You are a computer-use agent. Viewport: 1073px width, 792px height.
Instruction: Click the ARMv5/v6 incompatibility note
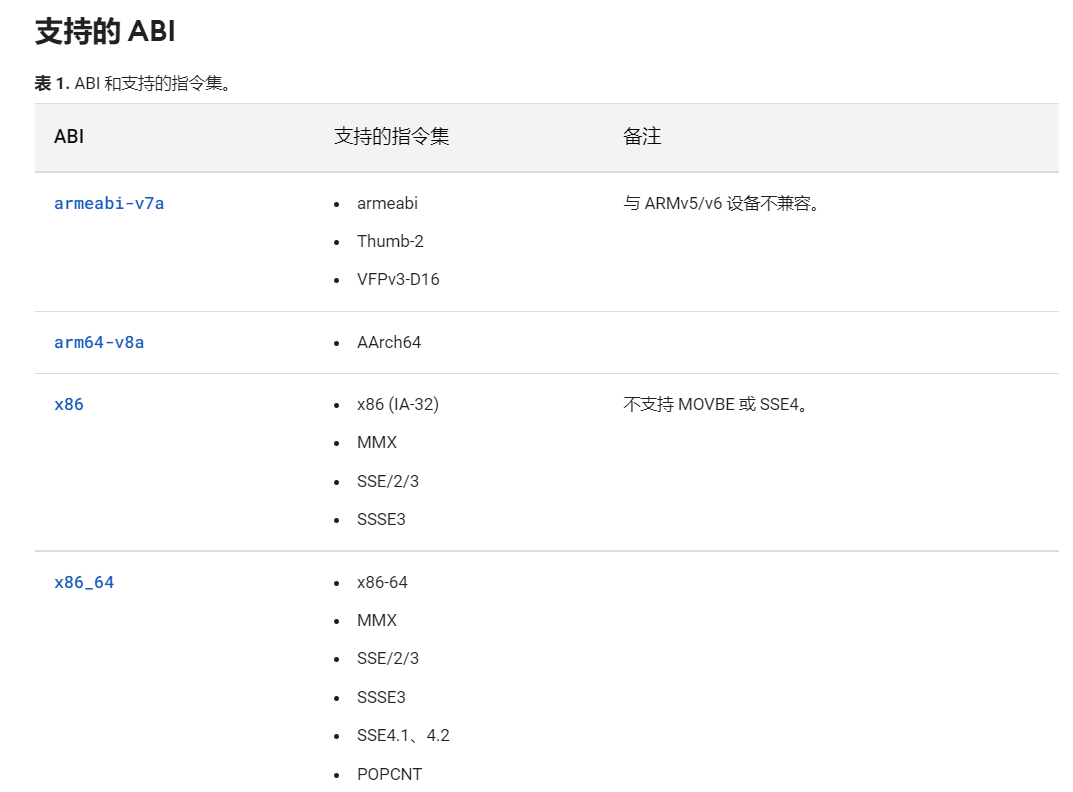tap(721, 203)
